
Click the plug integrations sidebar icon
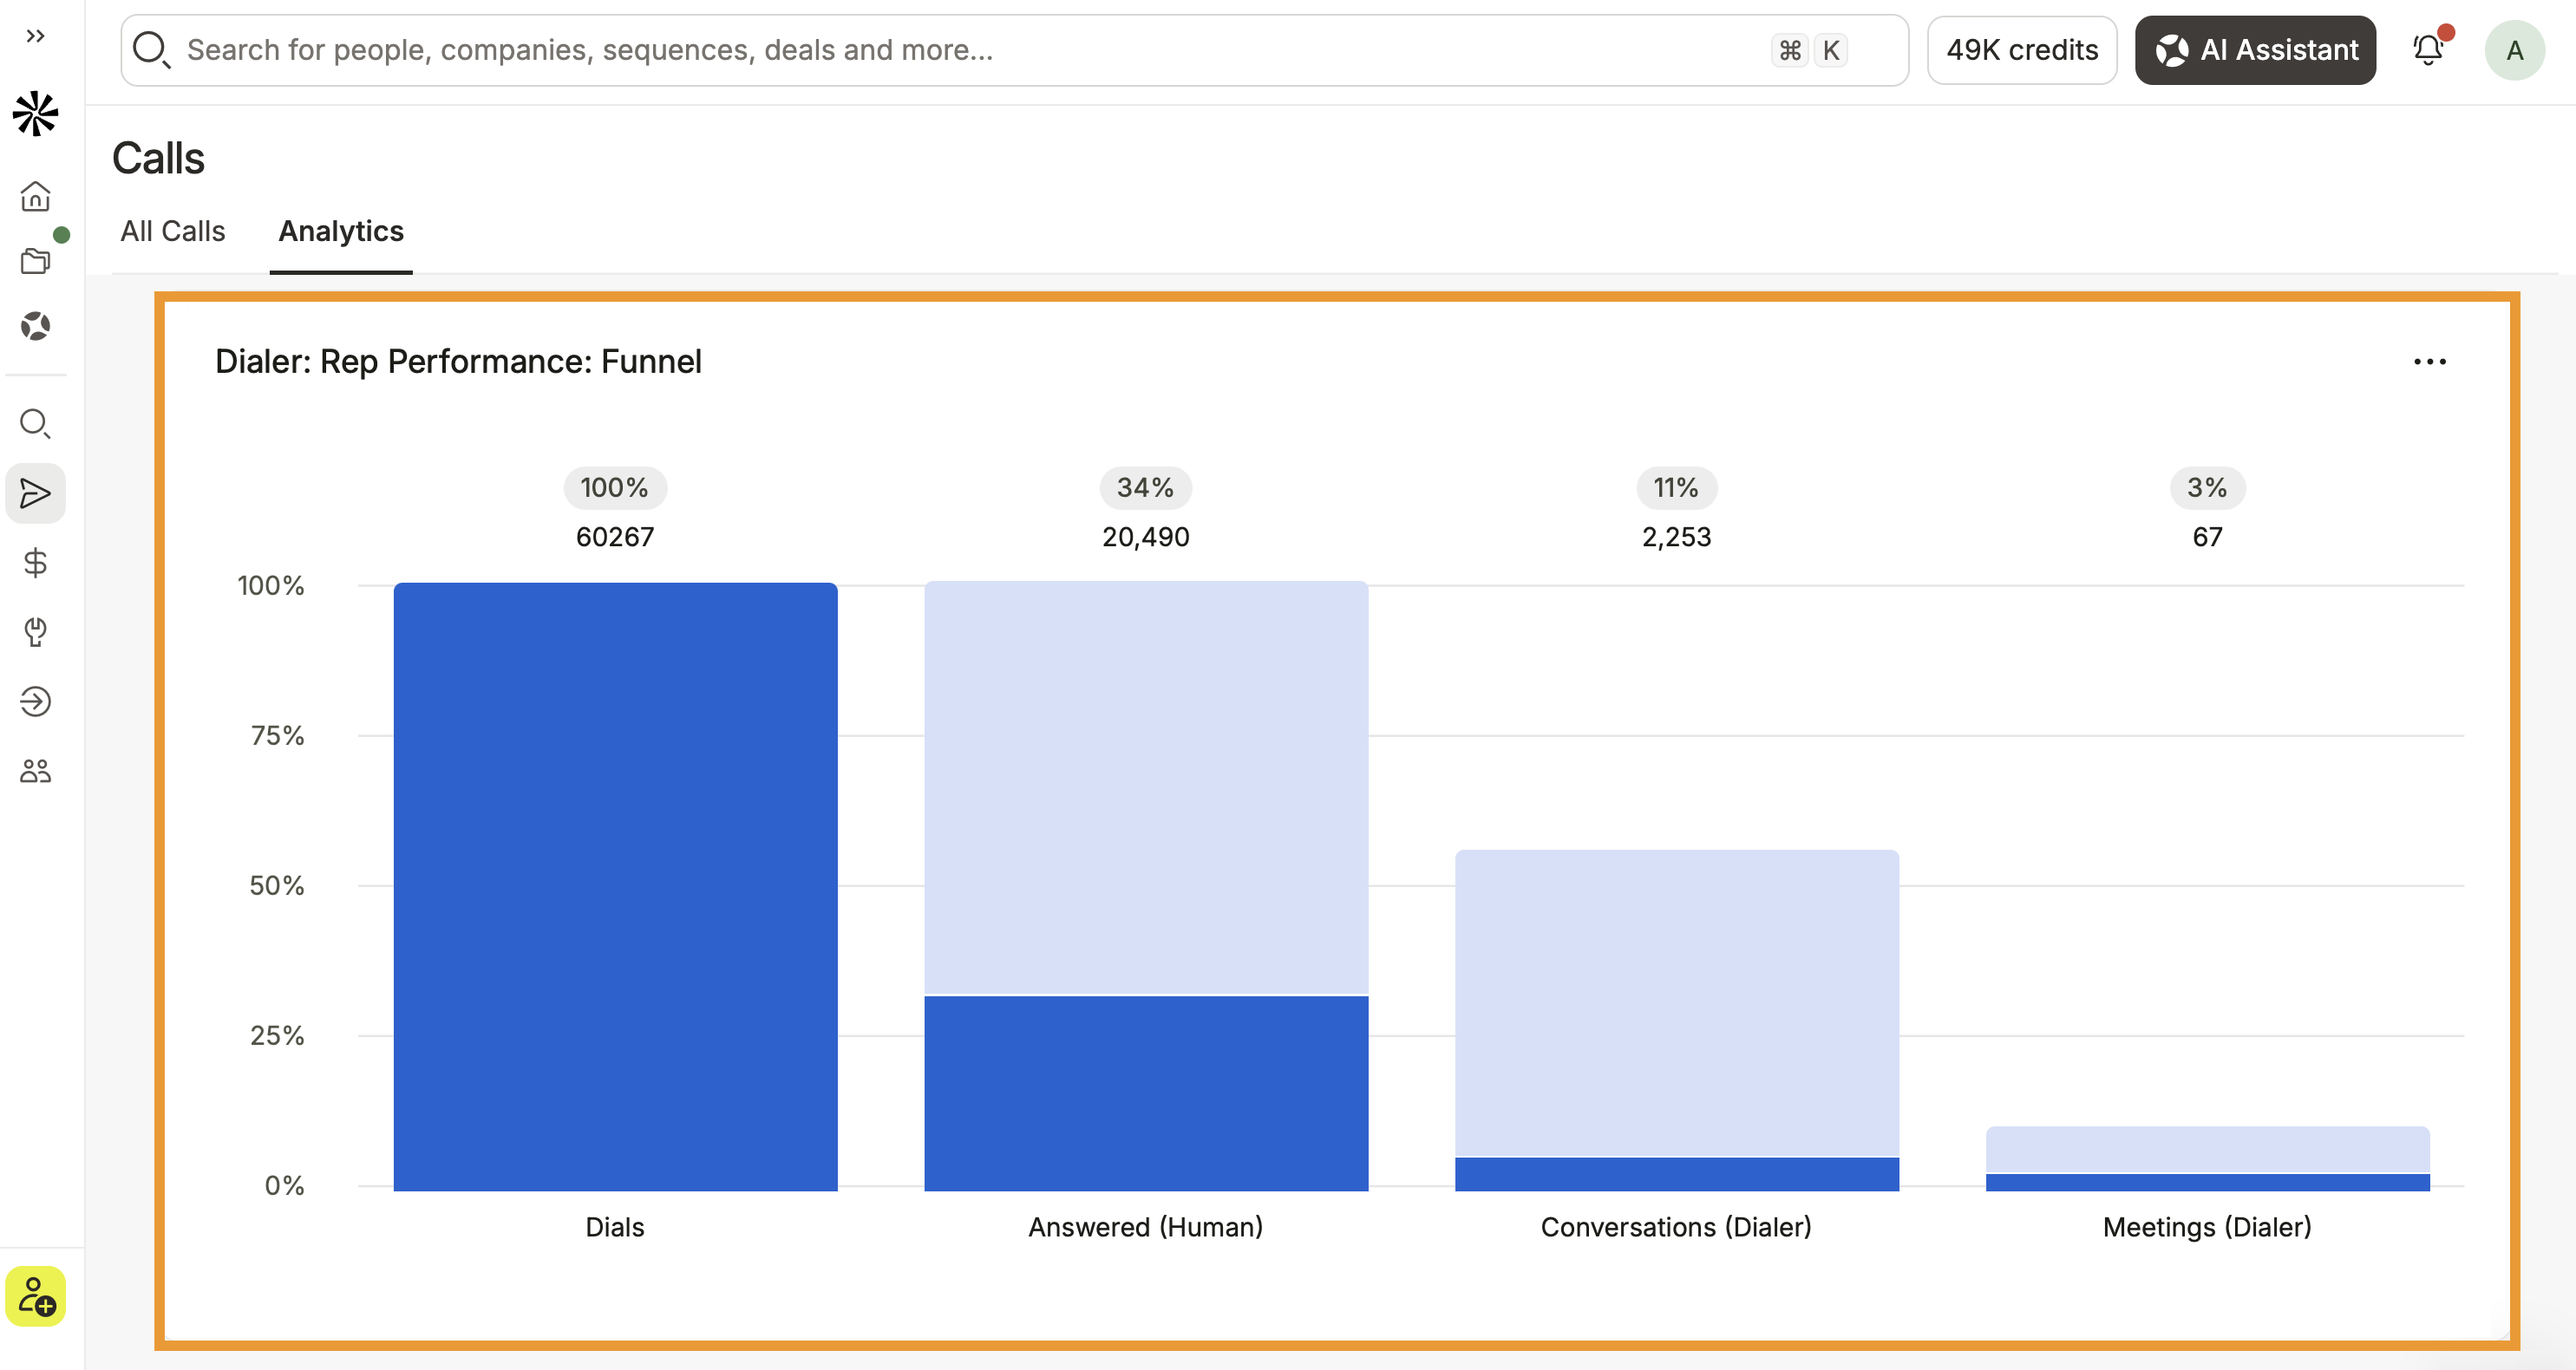[36, 632]
